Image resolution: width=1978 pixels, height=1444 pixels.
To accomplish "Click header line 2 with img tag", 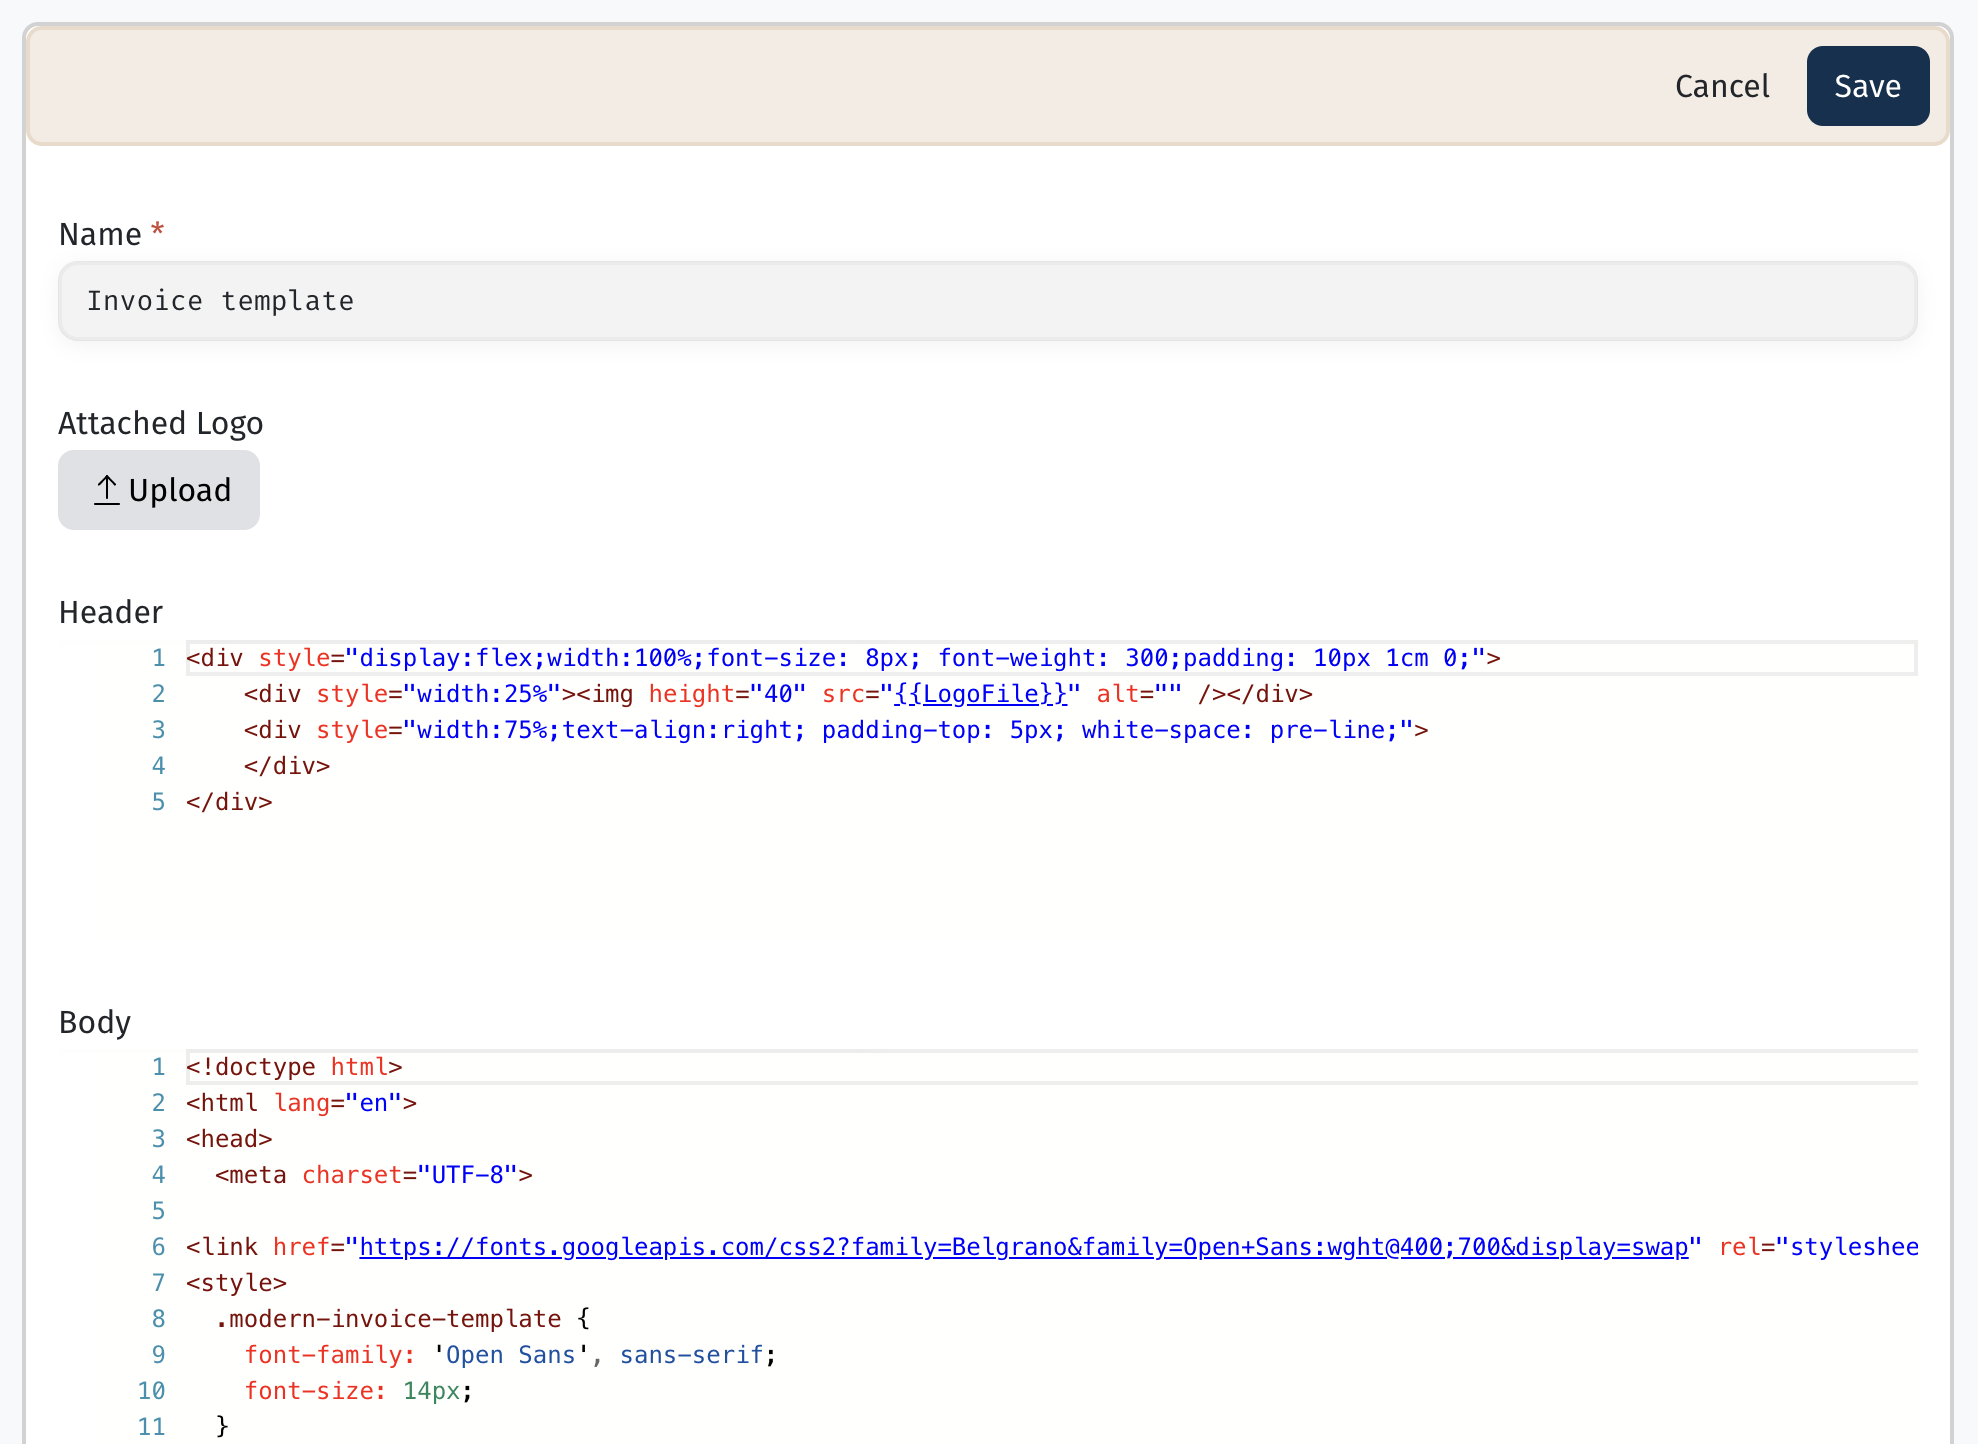I will point(778,694).
